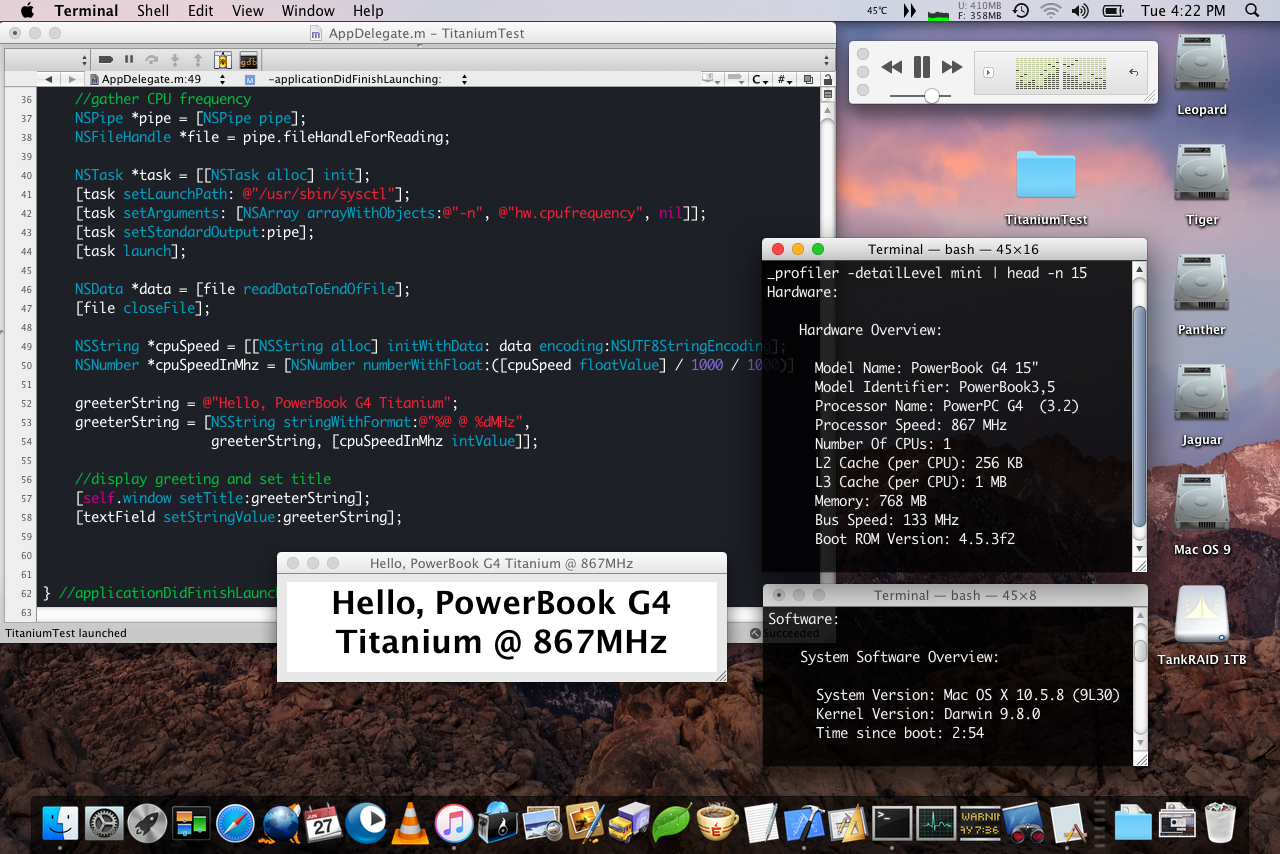Open System Preferences from the Dock
The height and width of the screenshot is (854, 1280).
pyautogui.click(x=104, y=822)
